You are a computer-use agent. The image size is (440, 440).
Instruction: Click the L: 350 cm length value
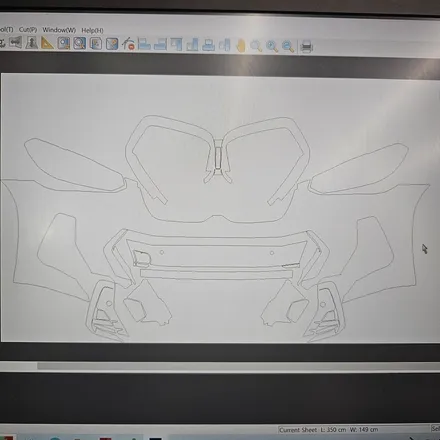pyautogui.click(x=333, y=430)
